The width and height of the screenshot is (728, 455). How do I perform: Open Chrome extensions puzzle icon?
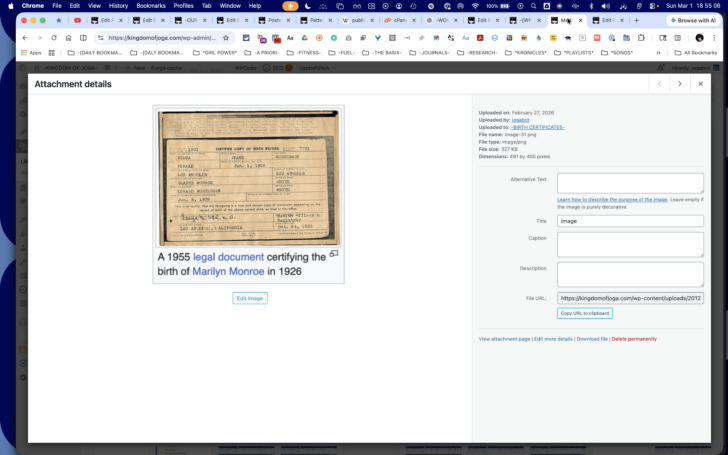(641, 38)
